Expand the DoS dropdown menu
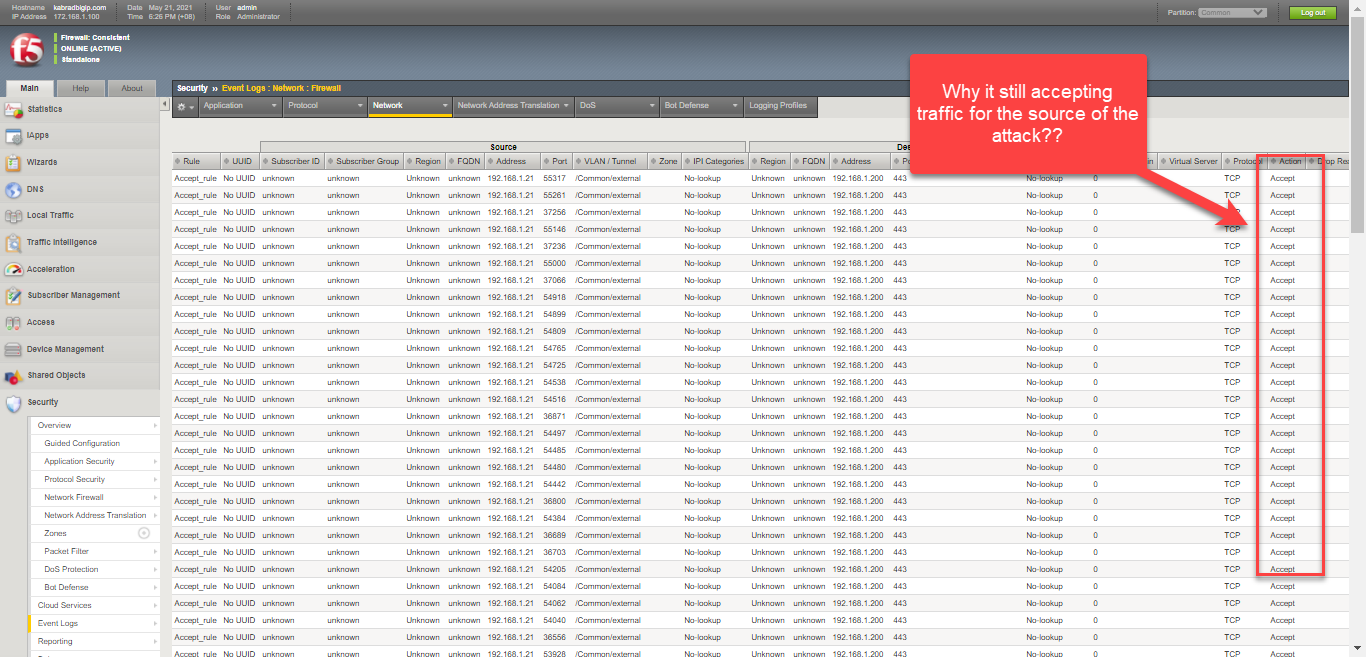This screenshot has height=657, width=1366. (x=615, y=105)
